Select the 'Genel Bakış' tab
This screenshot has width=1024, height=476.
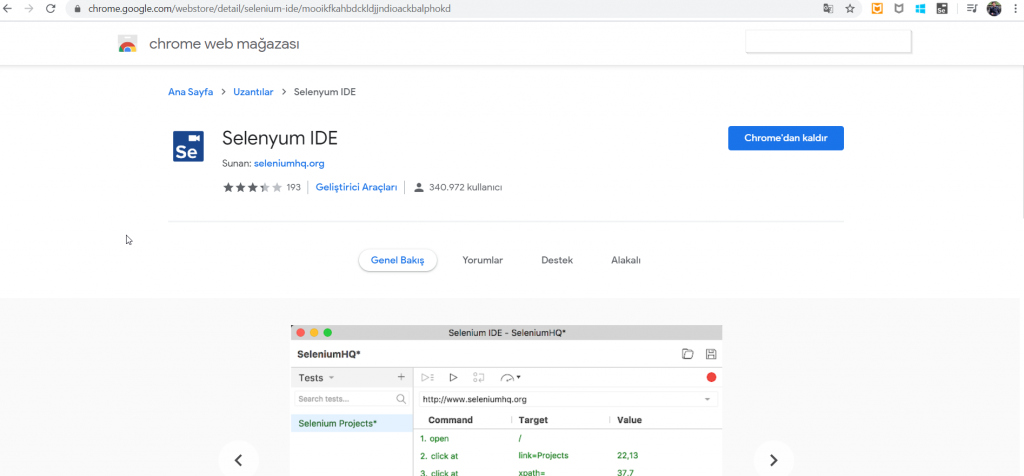pyautogui.click(x=398, y=260)
